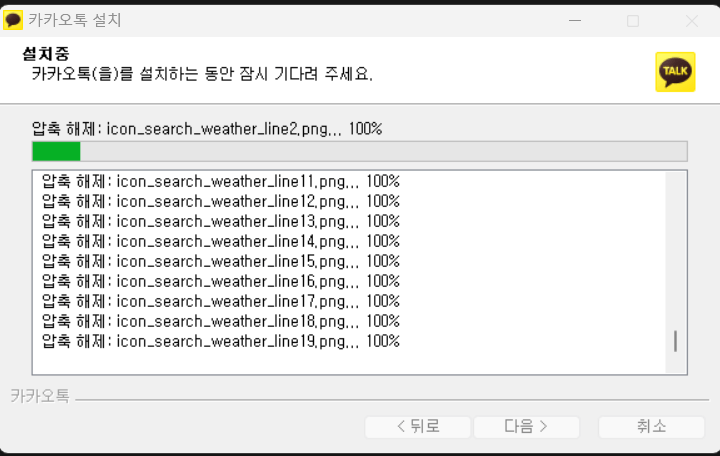This screenshot has height=456, width=720.
Task: Click the 카카오톡 설치 window title text
Action: pyautogui.click(x=75, y=20)
